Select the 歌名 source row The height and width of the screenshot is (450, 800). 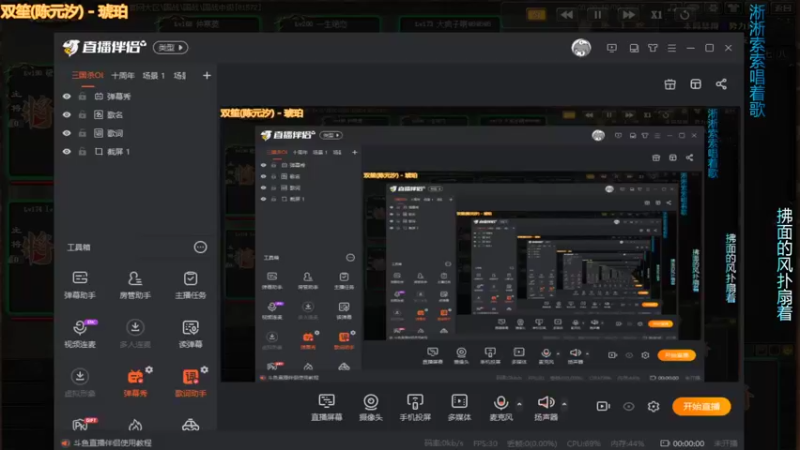click(135, 115)
